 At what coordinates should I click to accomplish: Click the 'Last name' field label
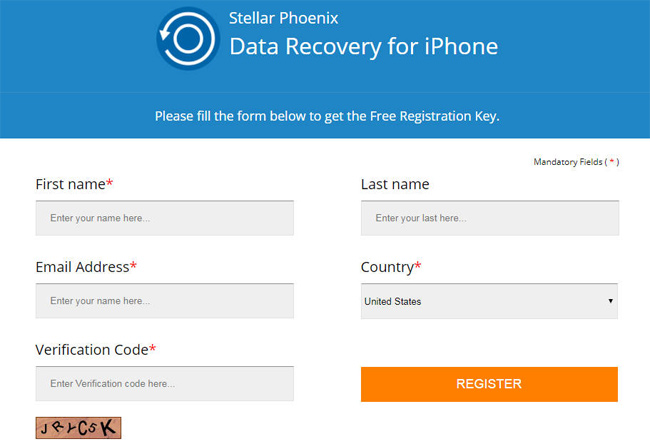pyautogui.click(x=395, y=184)
